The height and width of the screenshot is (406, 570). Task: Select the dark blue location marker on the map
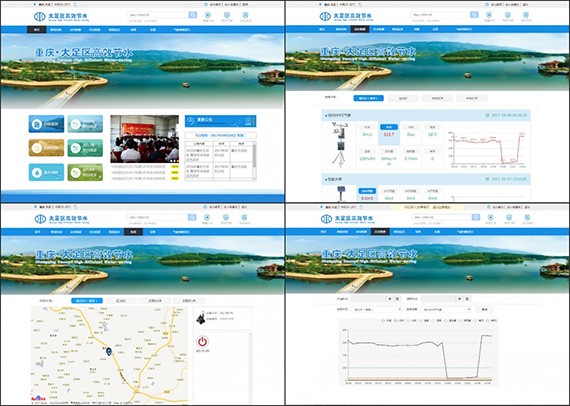(109, 351)
